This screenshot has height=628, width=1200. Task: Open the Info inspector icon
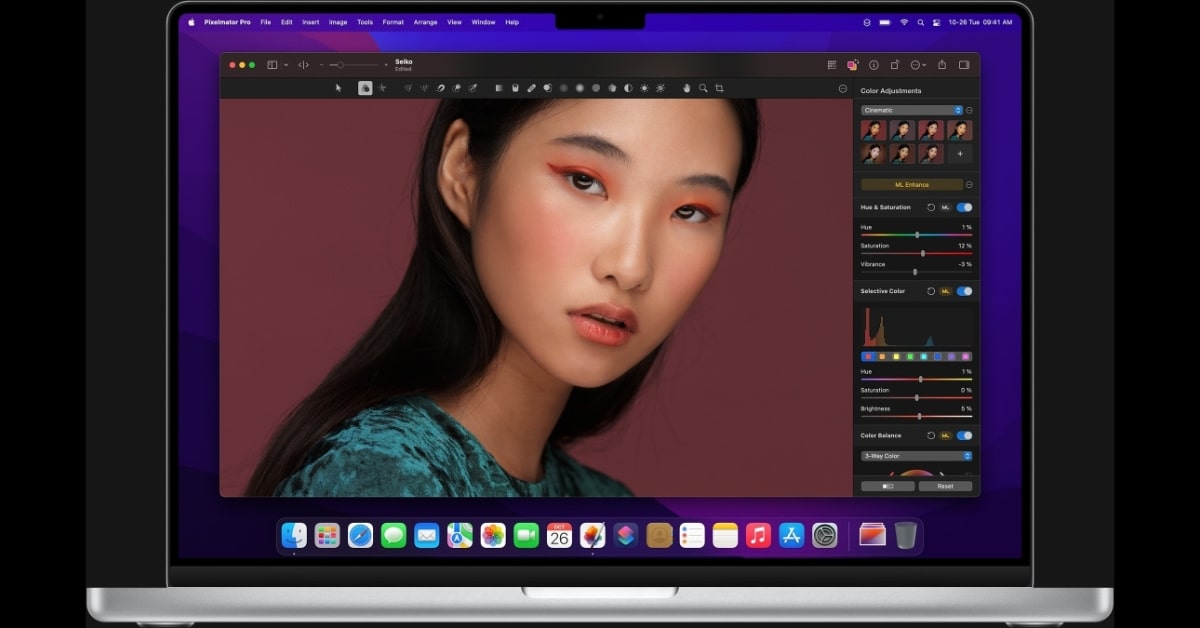tap(874, 65)
